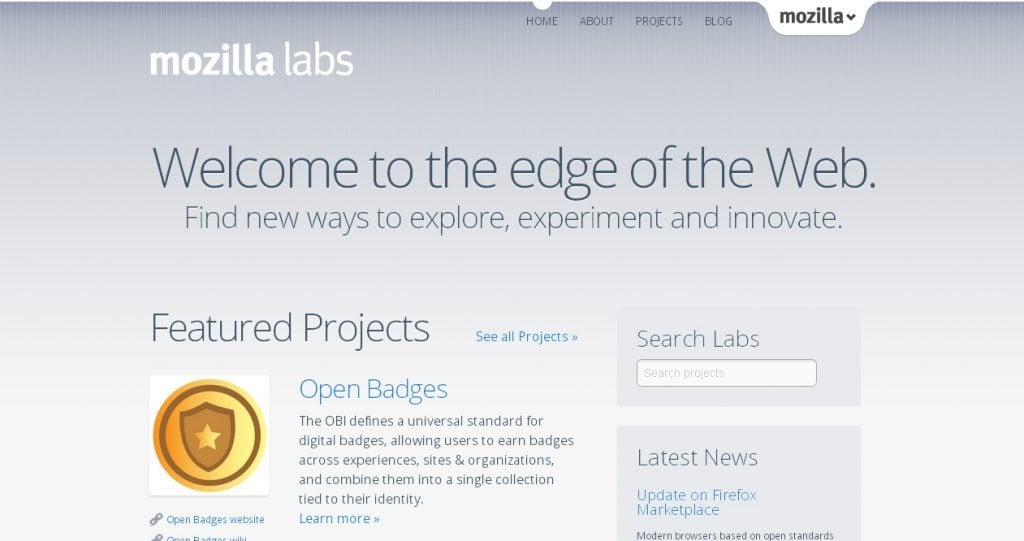Click the Latest News heading

(x=697, y=457)
